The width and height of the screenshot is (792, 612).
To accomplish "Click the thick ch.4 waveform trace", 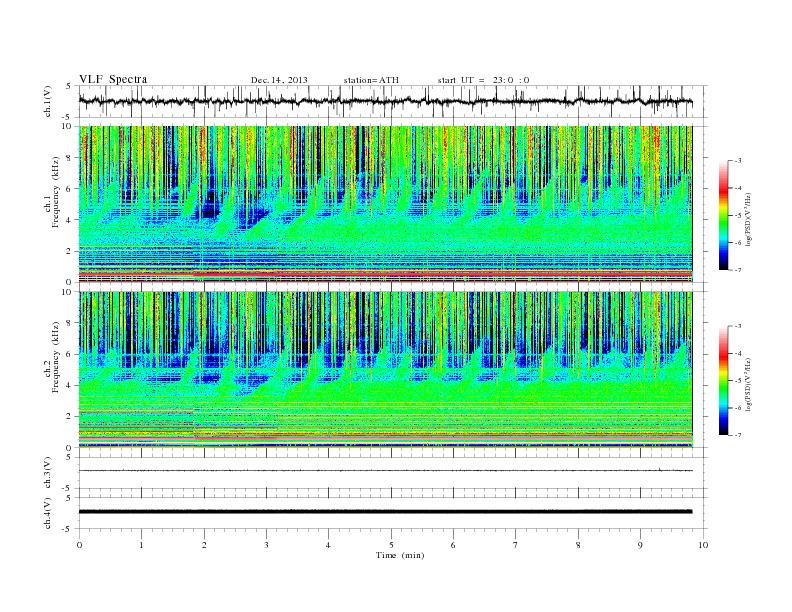I will 385,512.
